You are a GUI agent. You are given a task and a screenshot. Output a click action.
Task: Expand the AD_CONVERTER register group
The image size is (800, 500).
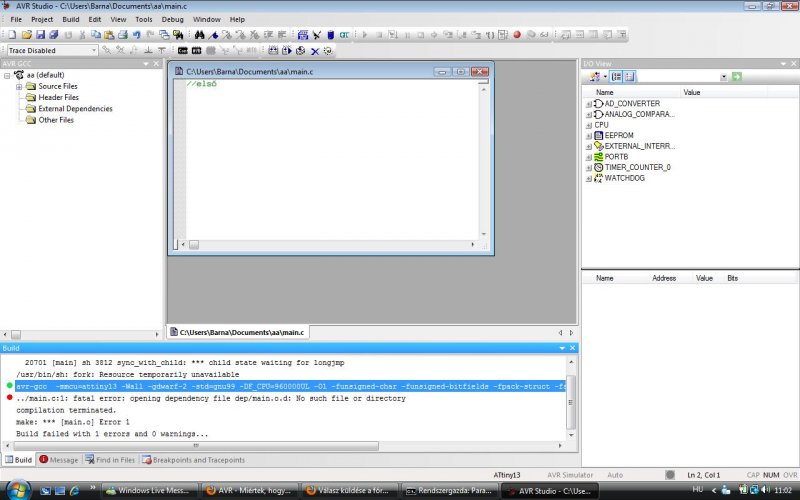(588, 104)
